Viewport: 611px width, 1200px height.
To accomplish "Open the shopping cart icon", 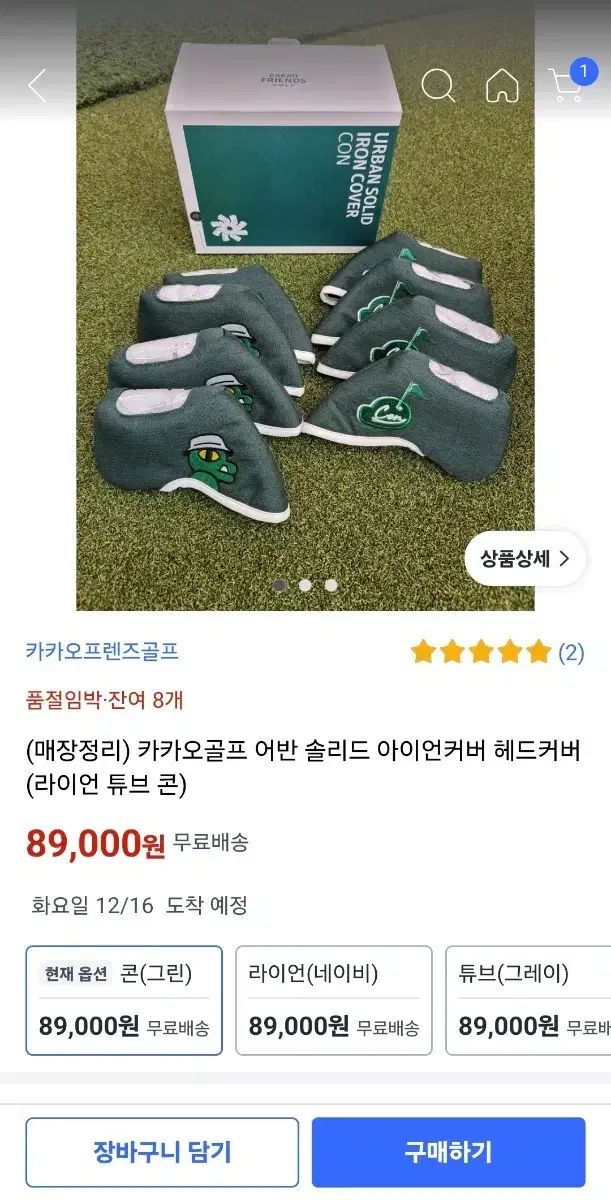I will tap(565, 88).
